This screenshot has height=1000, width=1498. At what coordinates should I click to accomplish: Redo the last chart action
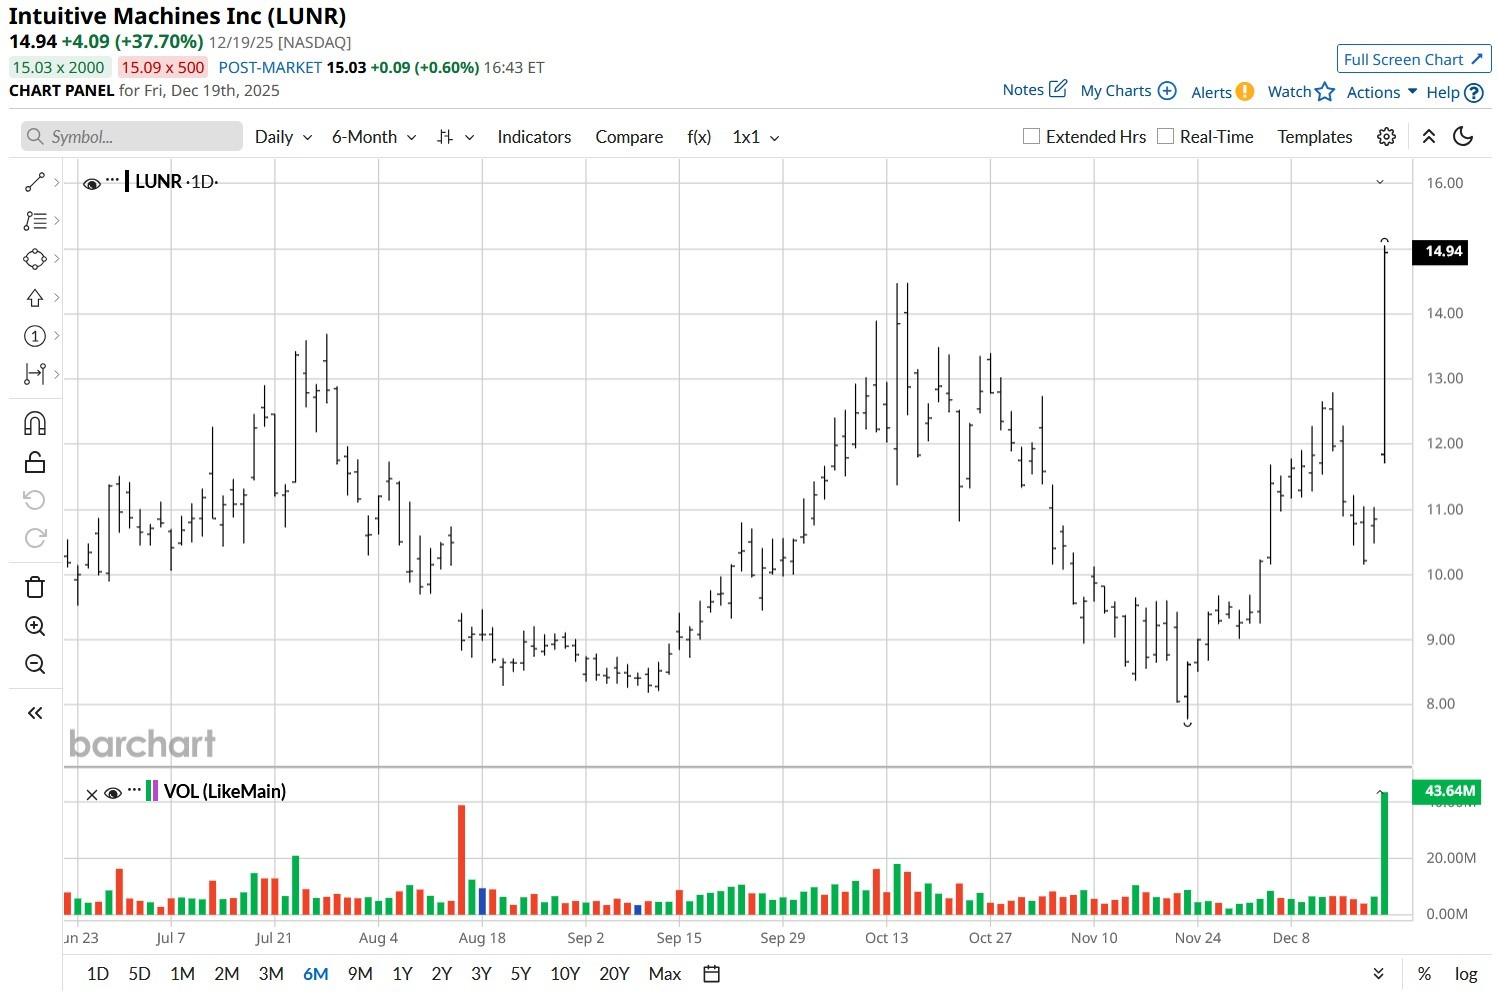click(x=35, y=538)
